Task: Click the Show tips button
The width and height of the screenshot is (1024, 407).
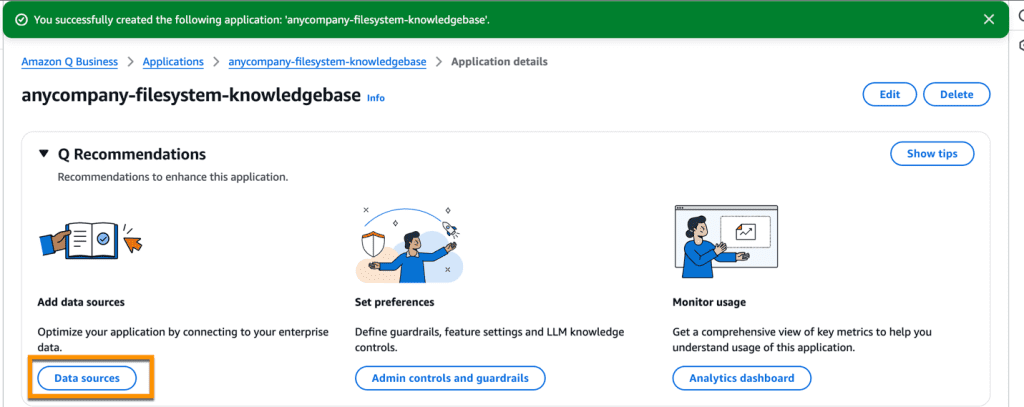Action: point(931,154)
